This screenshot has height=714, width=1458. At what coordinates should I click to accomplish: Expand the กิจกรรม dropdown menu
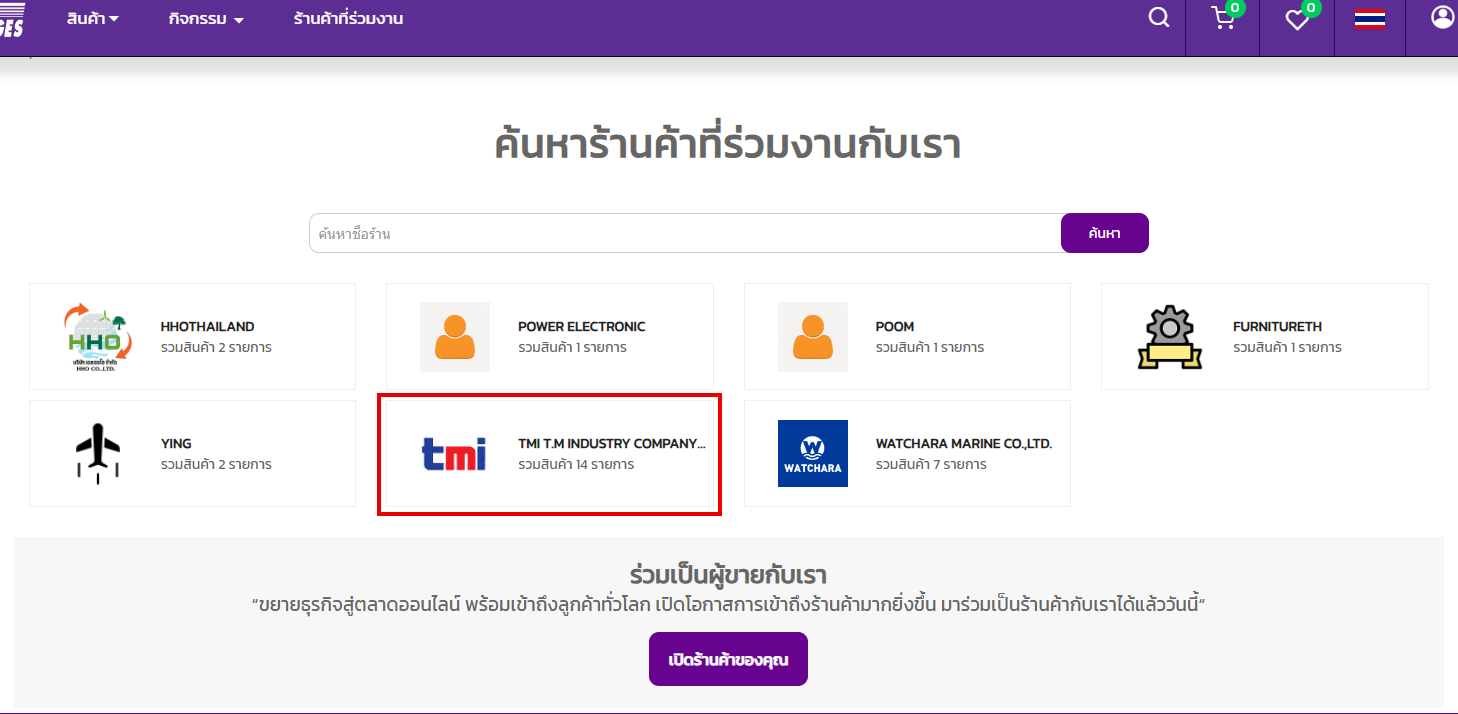click(206, 19)
